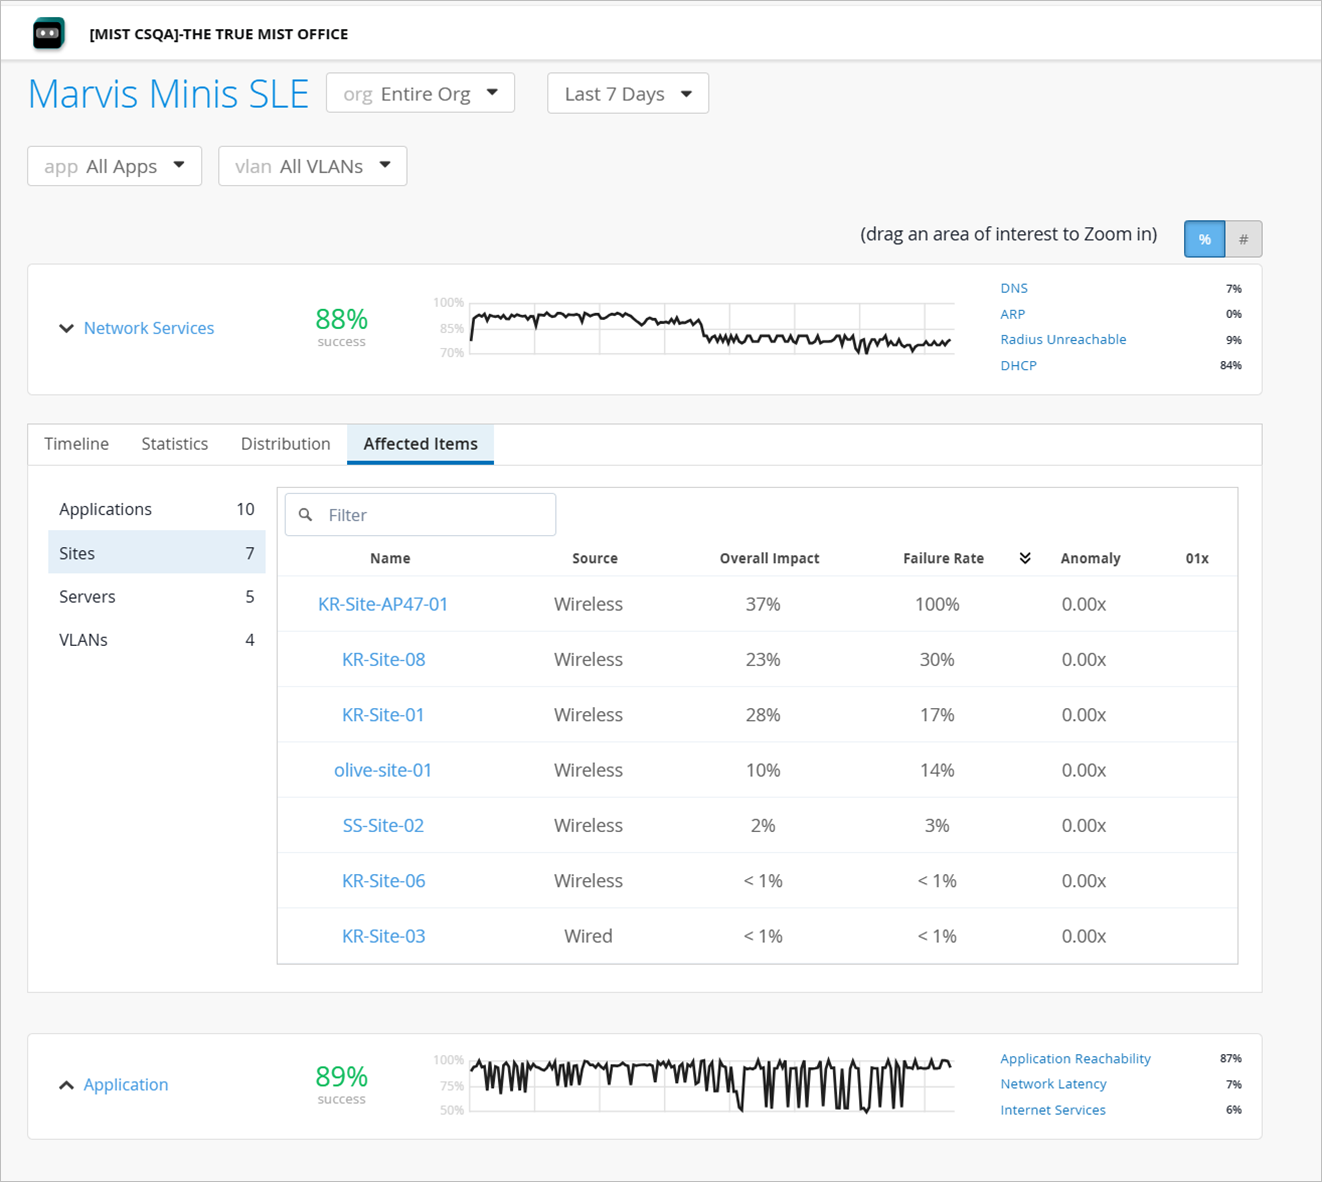The height and width of the screenshot is (1182, 1322).
Task: Click the MIST CSQA organization name header
Action: tap(219, 34)
